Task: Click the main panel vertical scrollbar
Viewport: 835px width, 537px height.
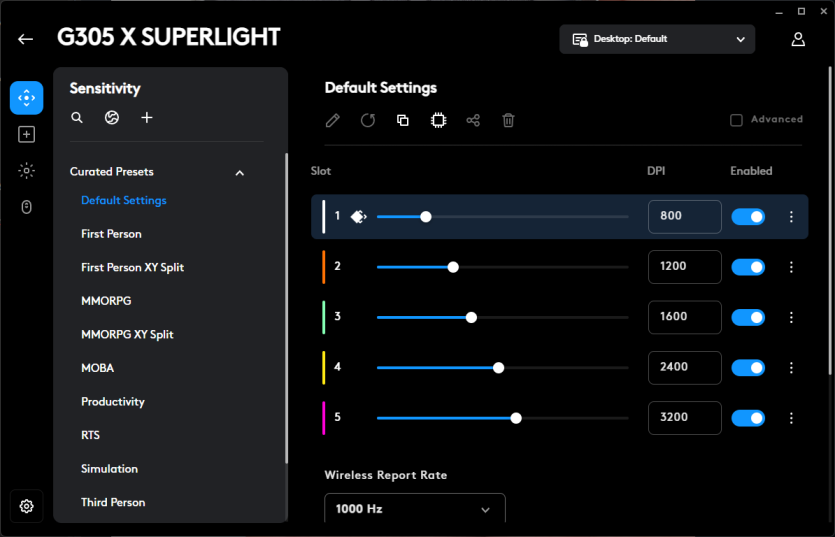Action: [x=830, y=219]
